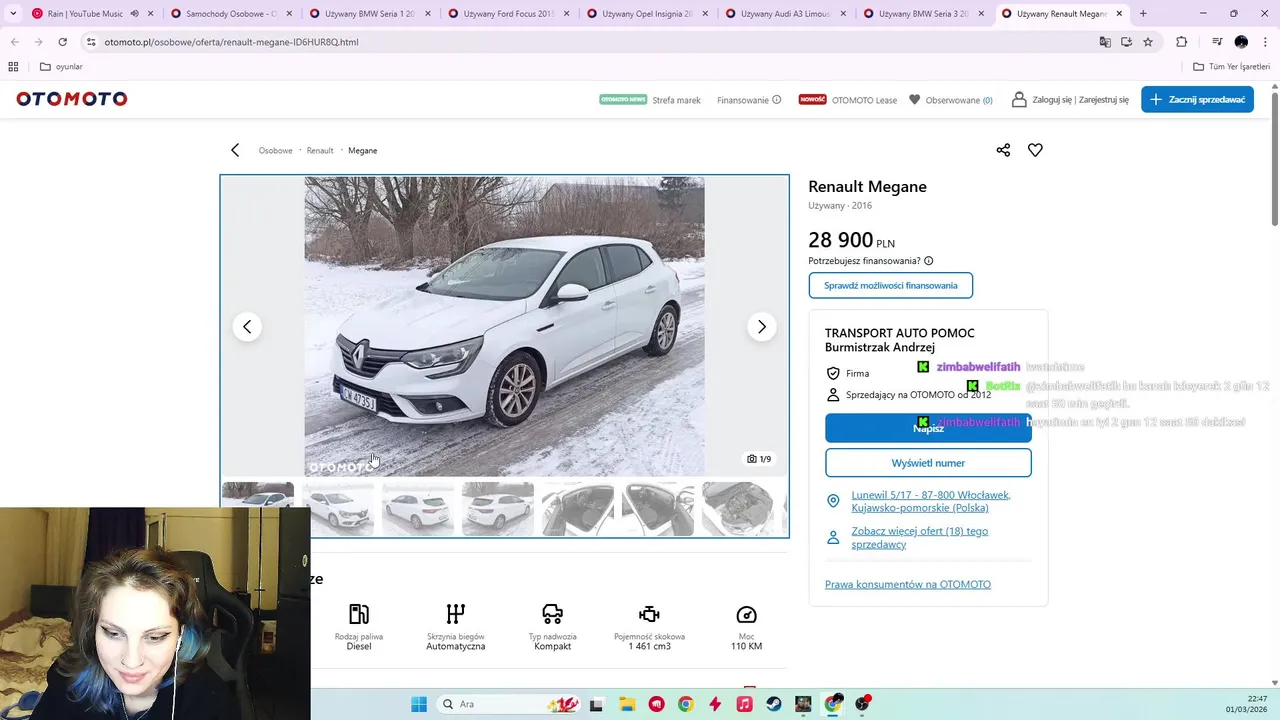Open browser extensions puzzle icon
1280x720 pixels.
tap(1182, 42)
